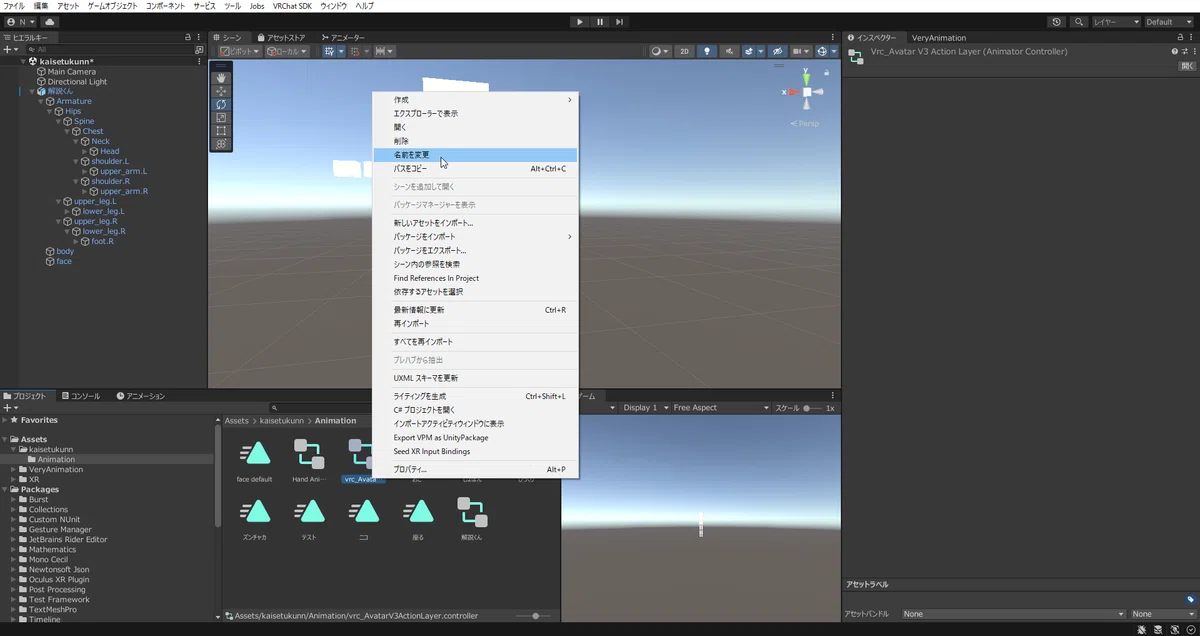Click the step forward button
Image resolution: width=1200 pixels, height=636 pixels.
(620, 21)
